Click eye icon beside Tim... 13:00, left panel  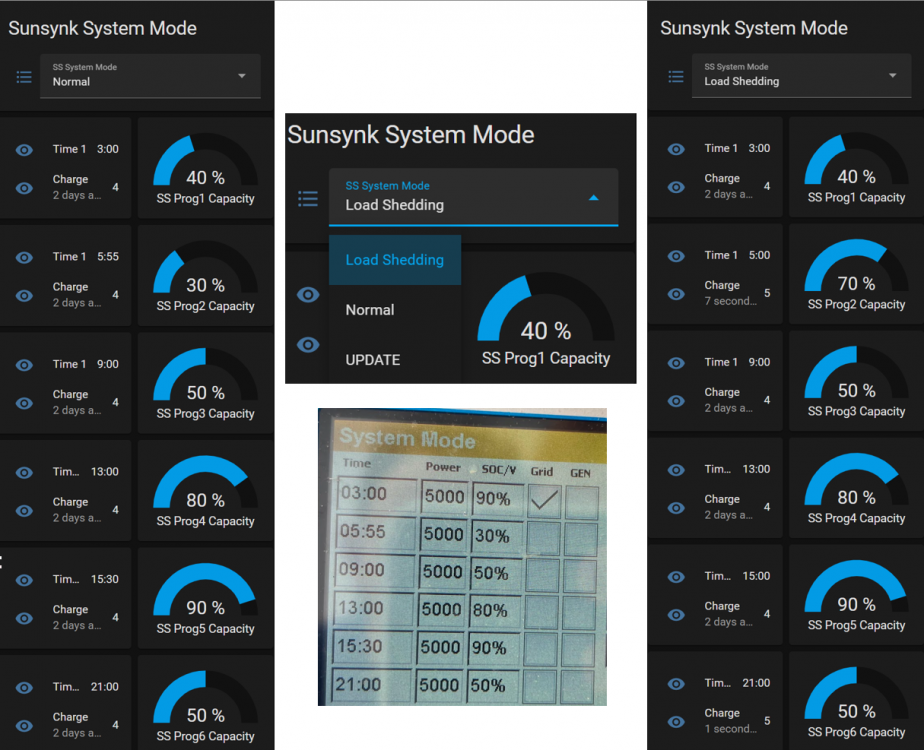click(24, 473)
